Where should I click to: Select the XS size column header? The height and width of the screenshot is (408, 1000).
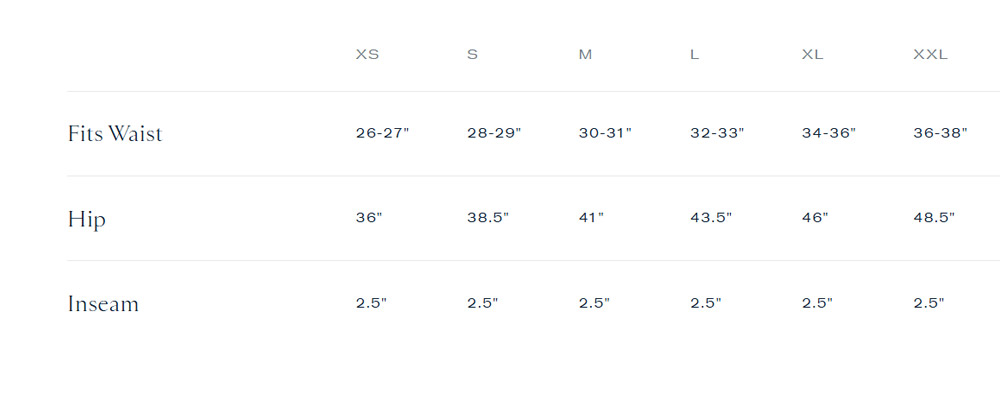(x=367, y=55)
